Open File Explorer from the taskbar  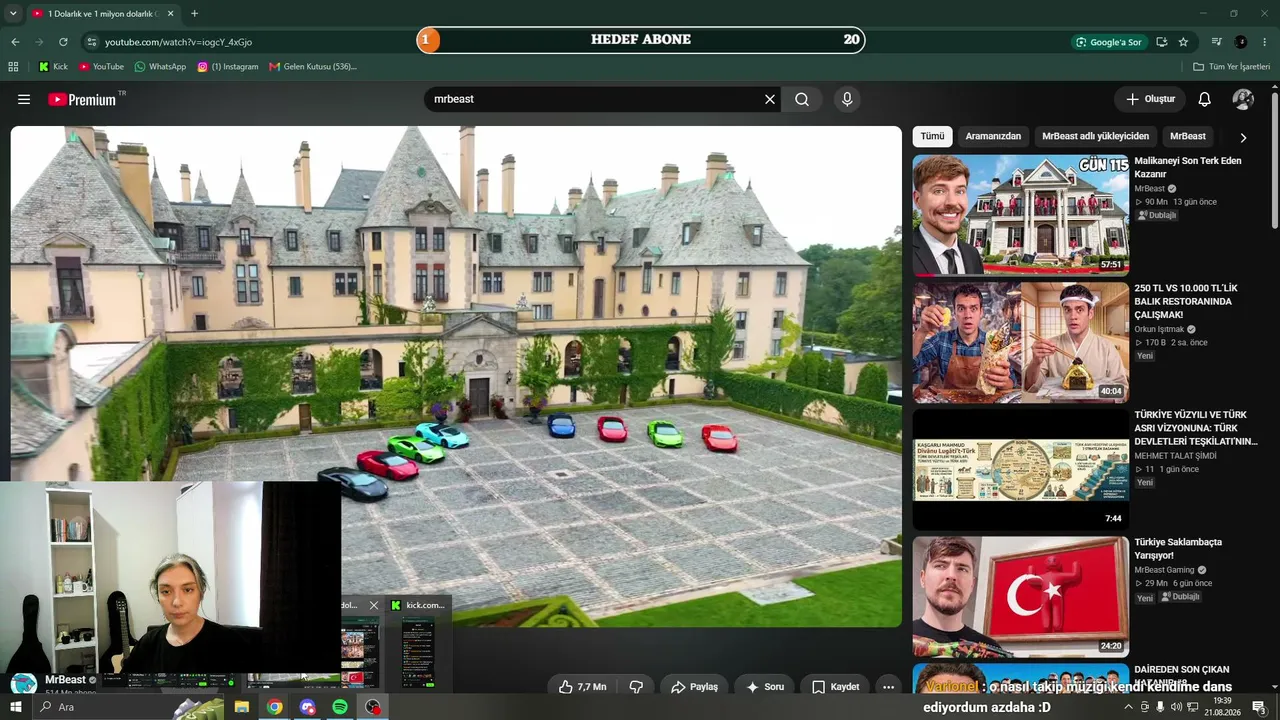pos(242,707)
